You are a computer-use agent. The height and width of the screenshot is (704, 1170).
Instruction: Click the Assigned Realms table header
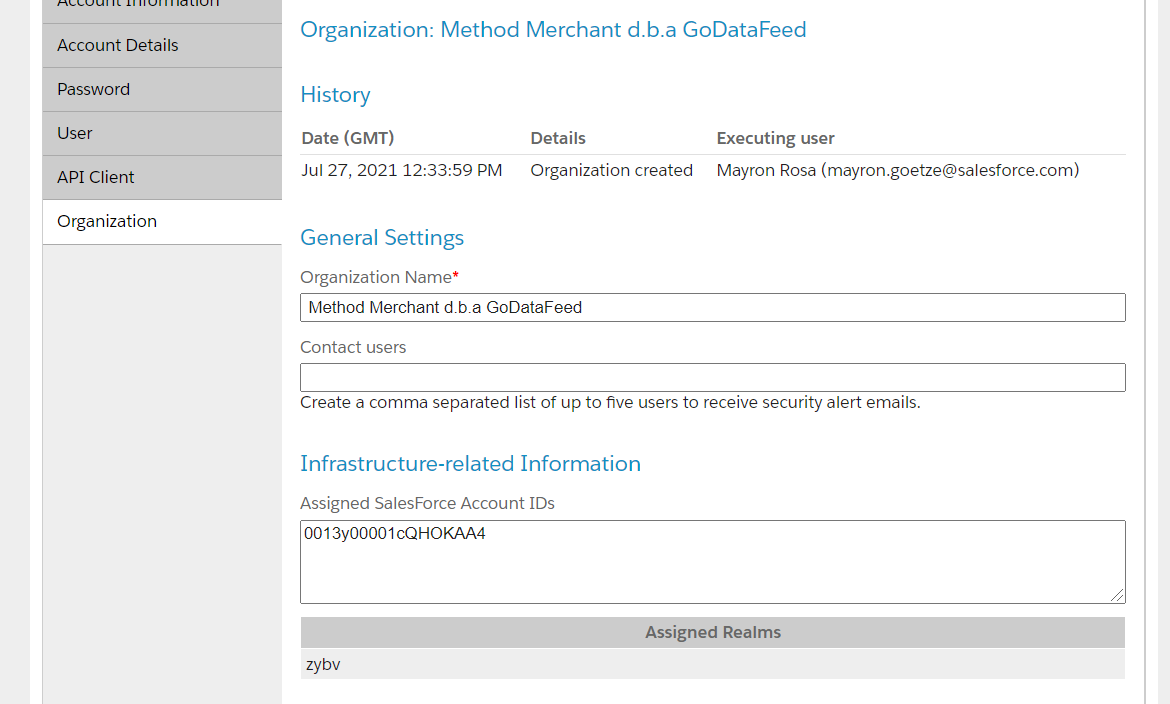[x=713, y=632]
